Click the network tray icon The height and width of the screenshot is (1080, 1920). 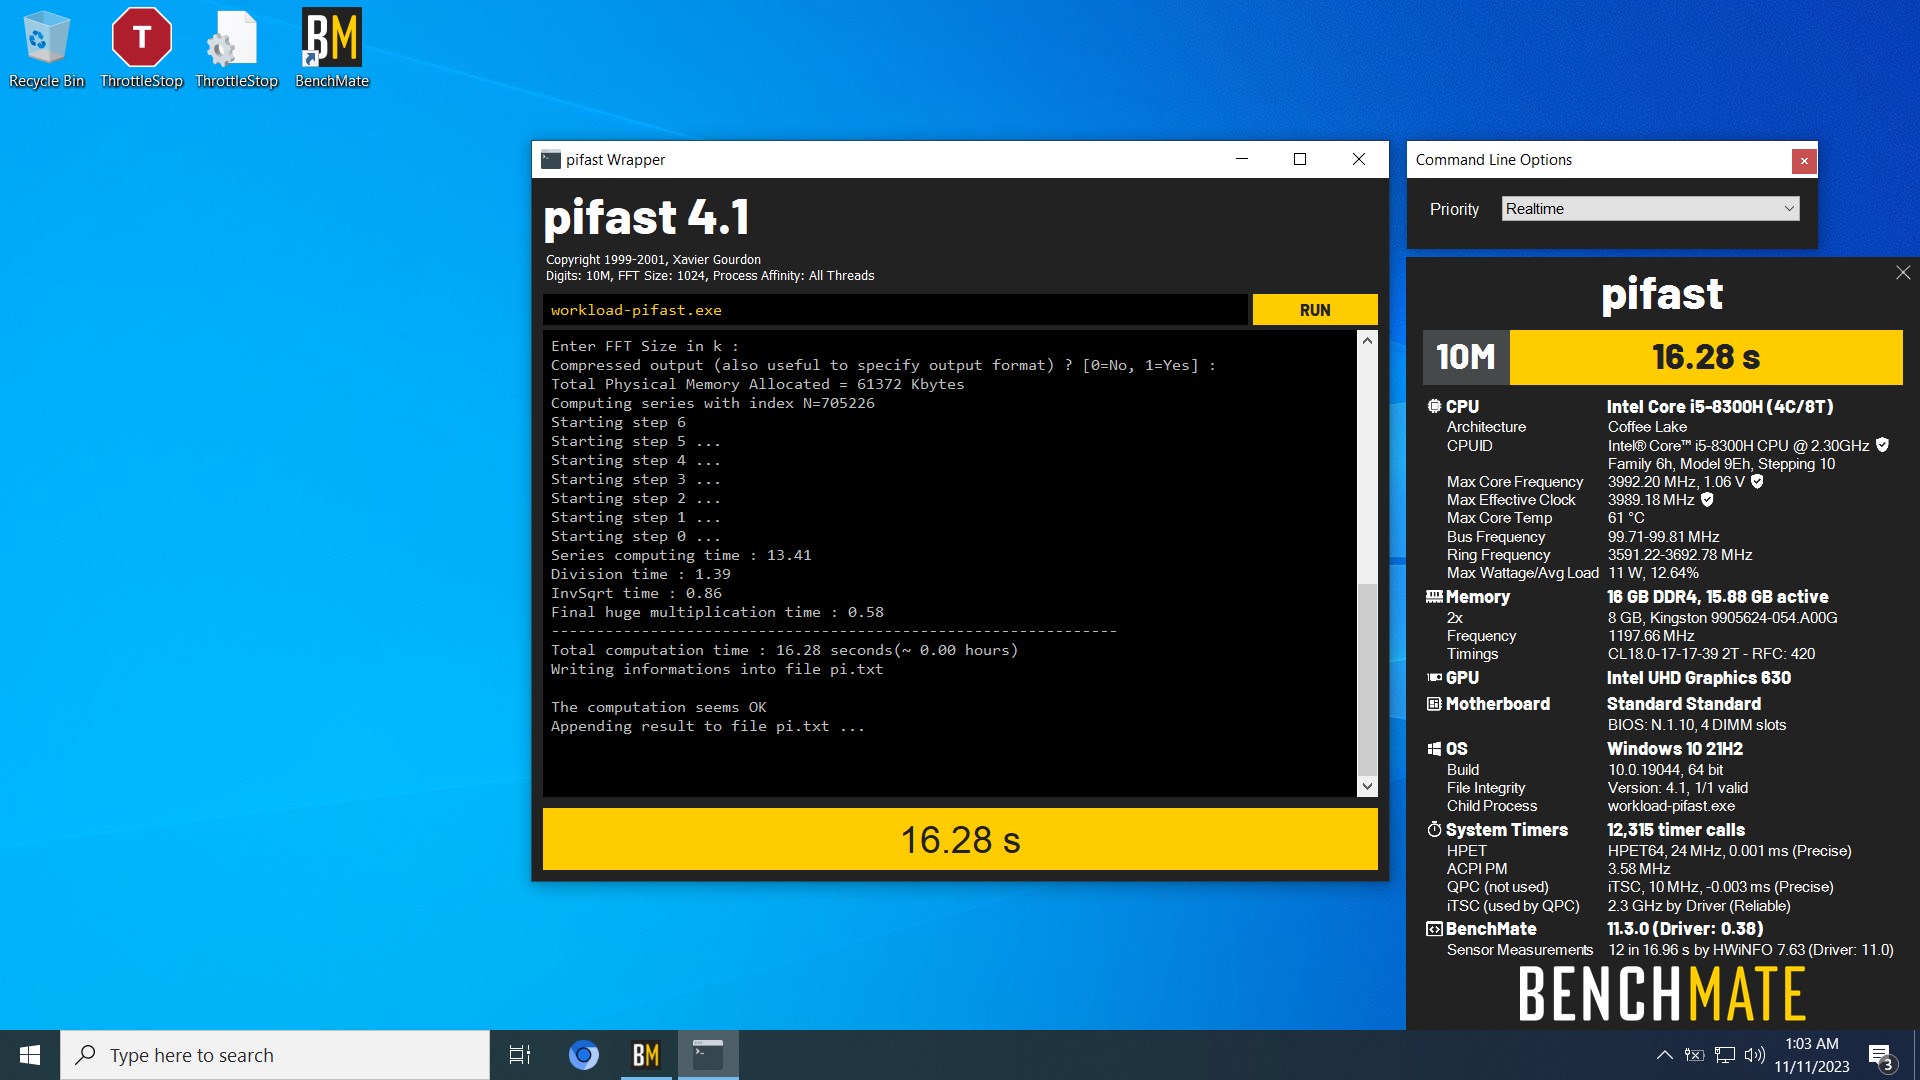coord(1725,1055)
